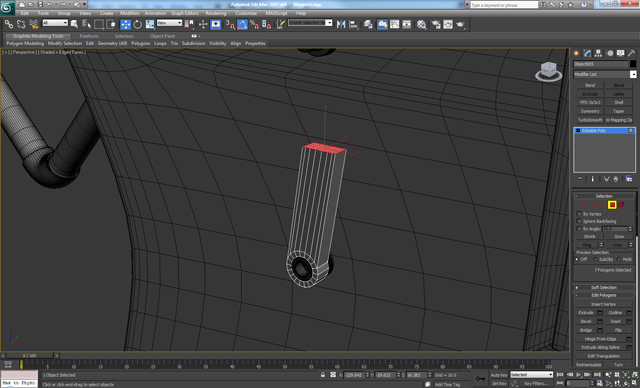
Task: Select the SubObj preview selection radio button
Action: (596, 259)
